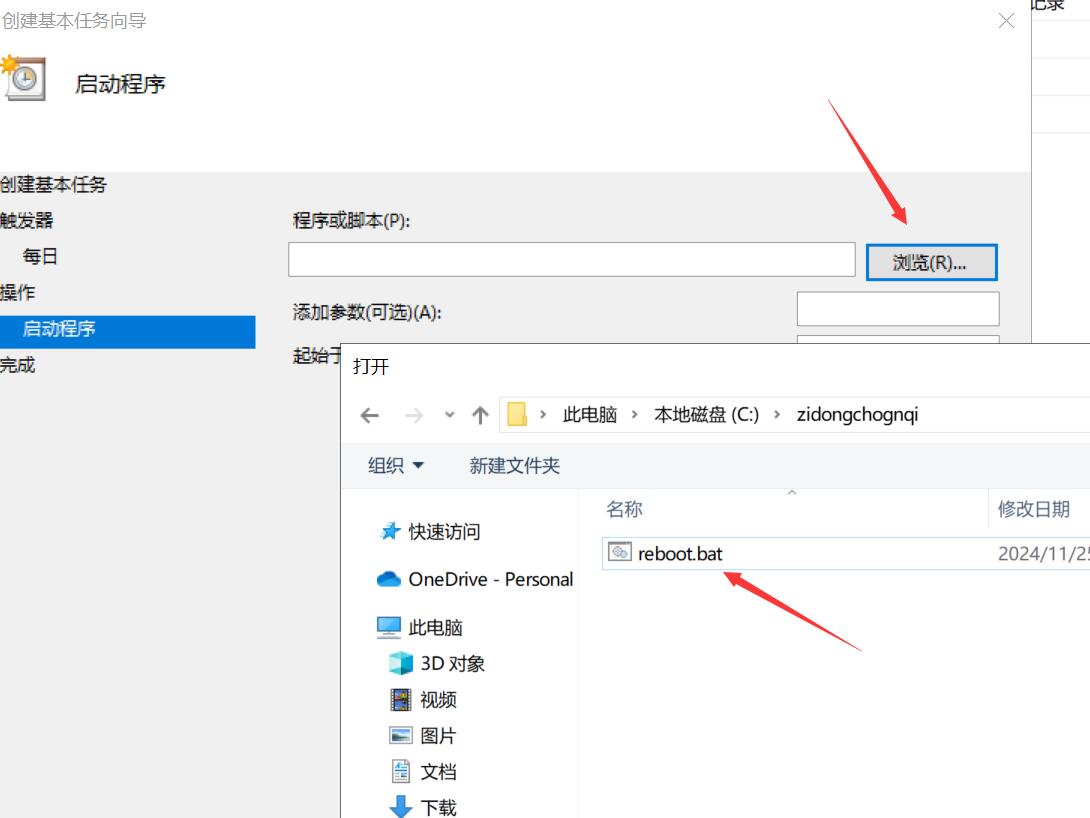Focus the 程序或脚本(P) input field
This screenshot has width=1090, height=818.
coord(571,259)
